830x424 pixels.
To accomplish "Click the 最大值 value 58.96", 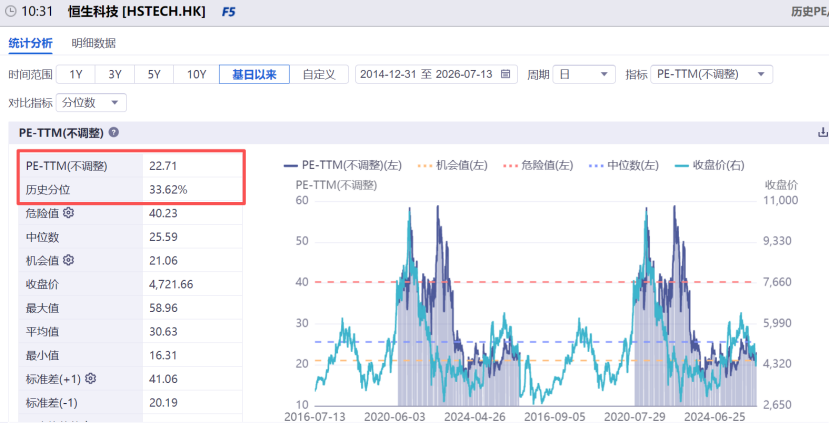I will coord(163,308).
